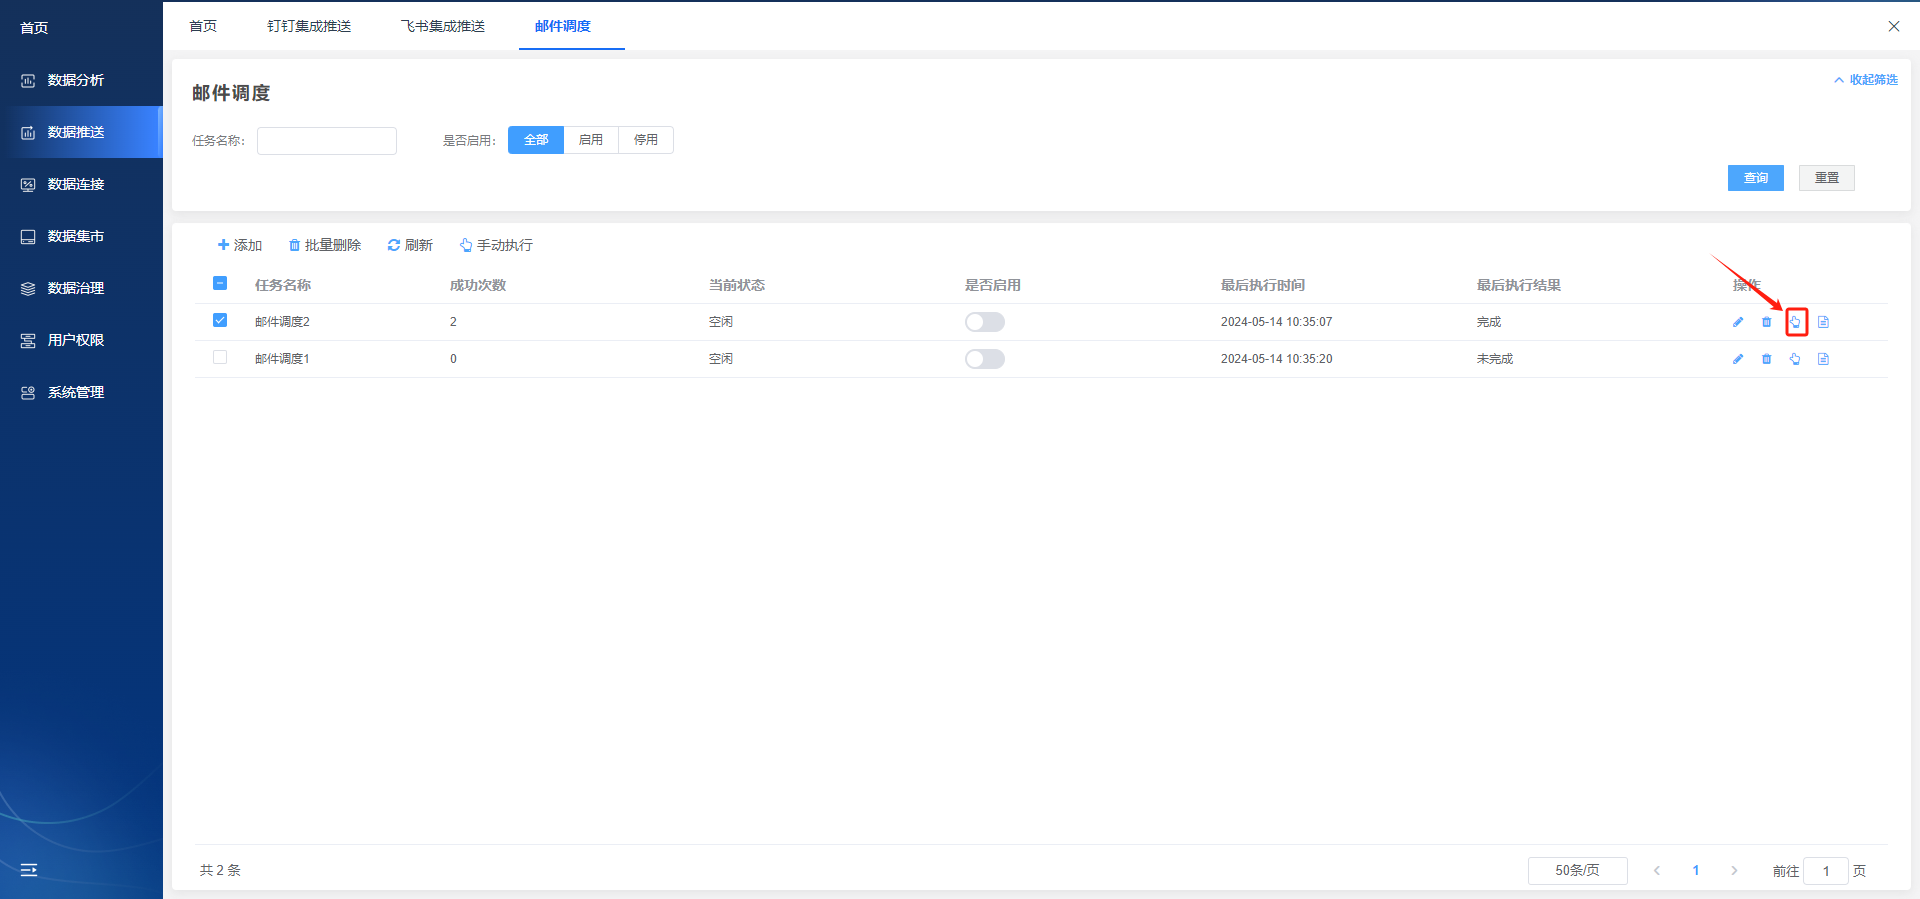Click the 邮件调度1 task name

click(282, 359)
